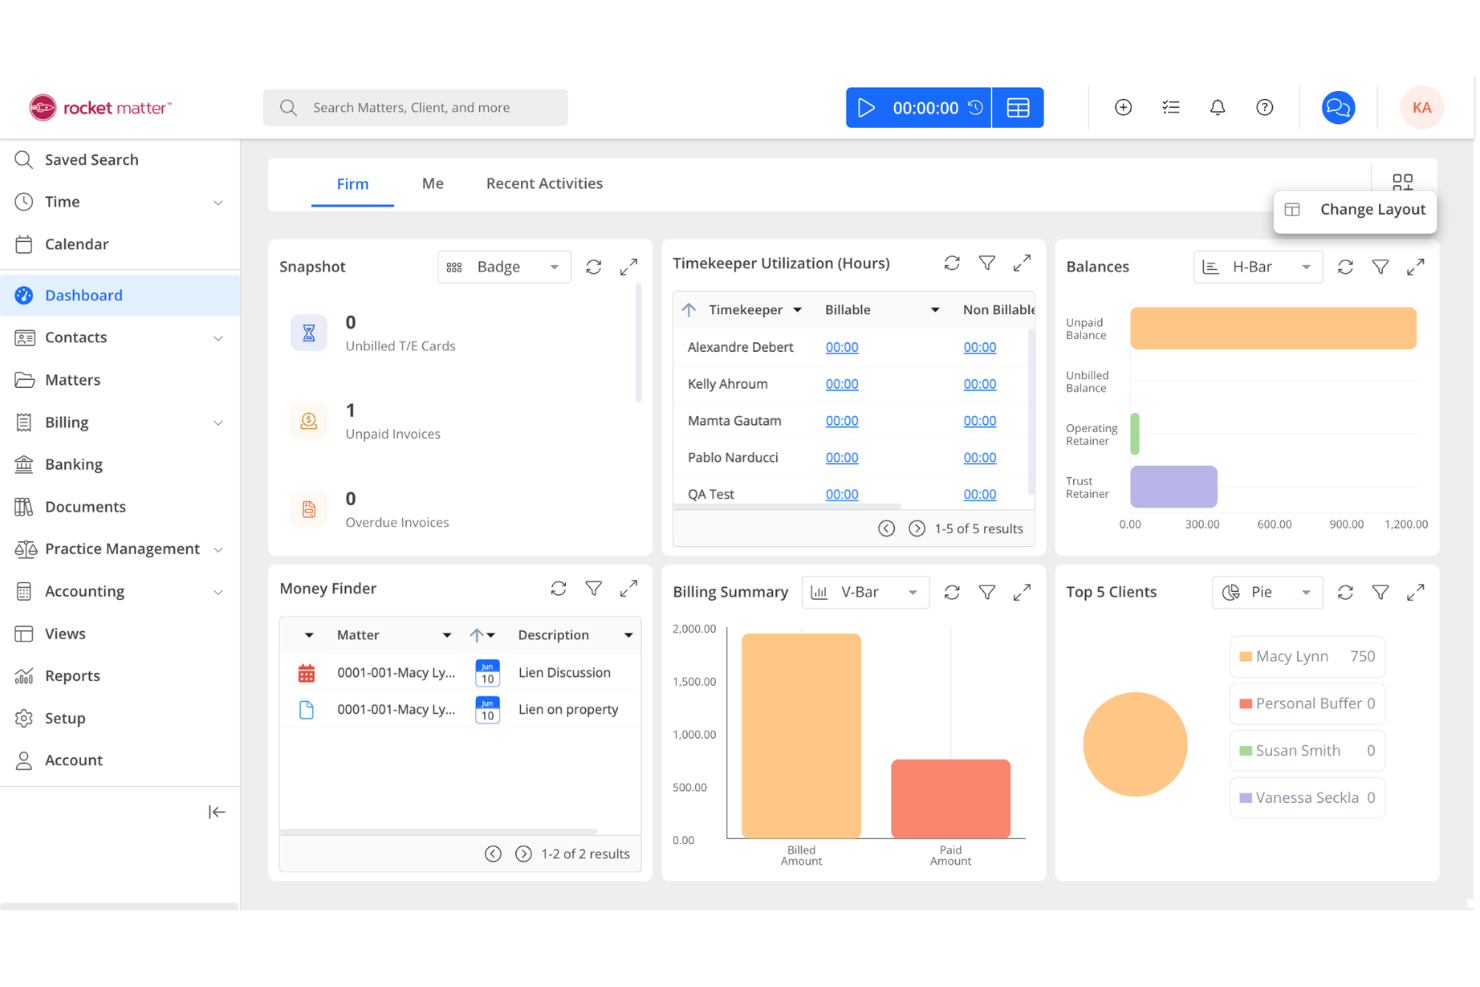1480x987 pixels.
Task: Filter the Billing Summary widget
Action: pos(987,592)
